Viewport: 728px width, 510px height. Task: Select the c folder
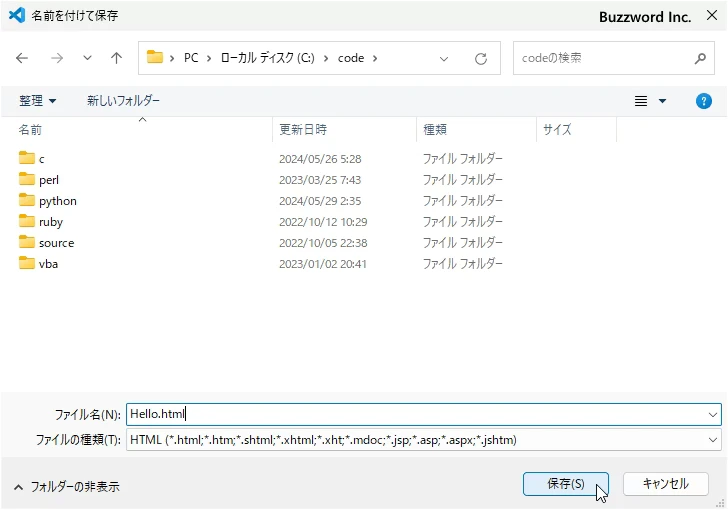point(32,158)
